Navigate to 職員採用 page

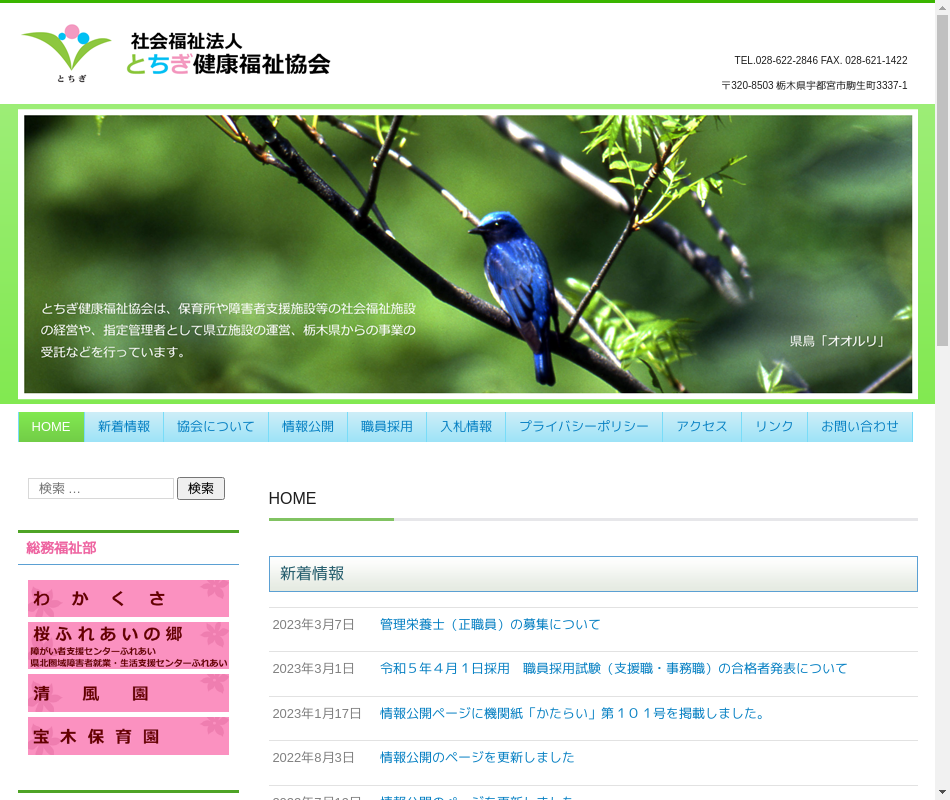click(387, 427)
